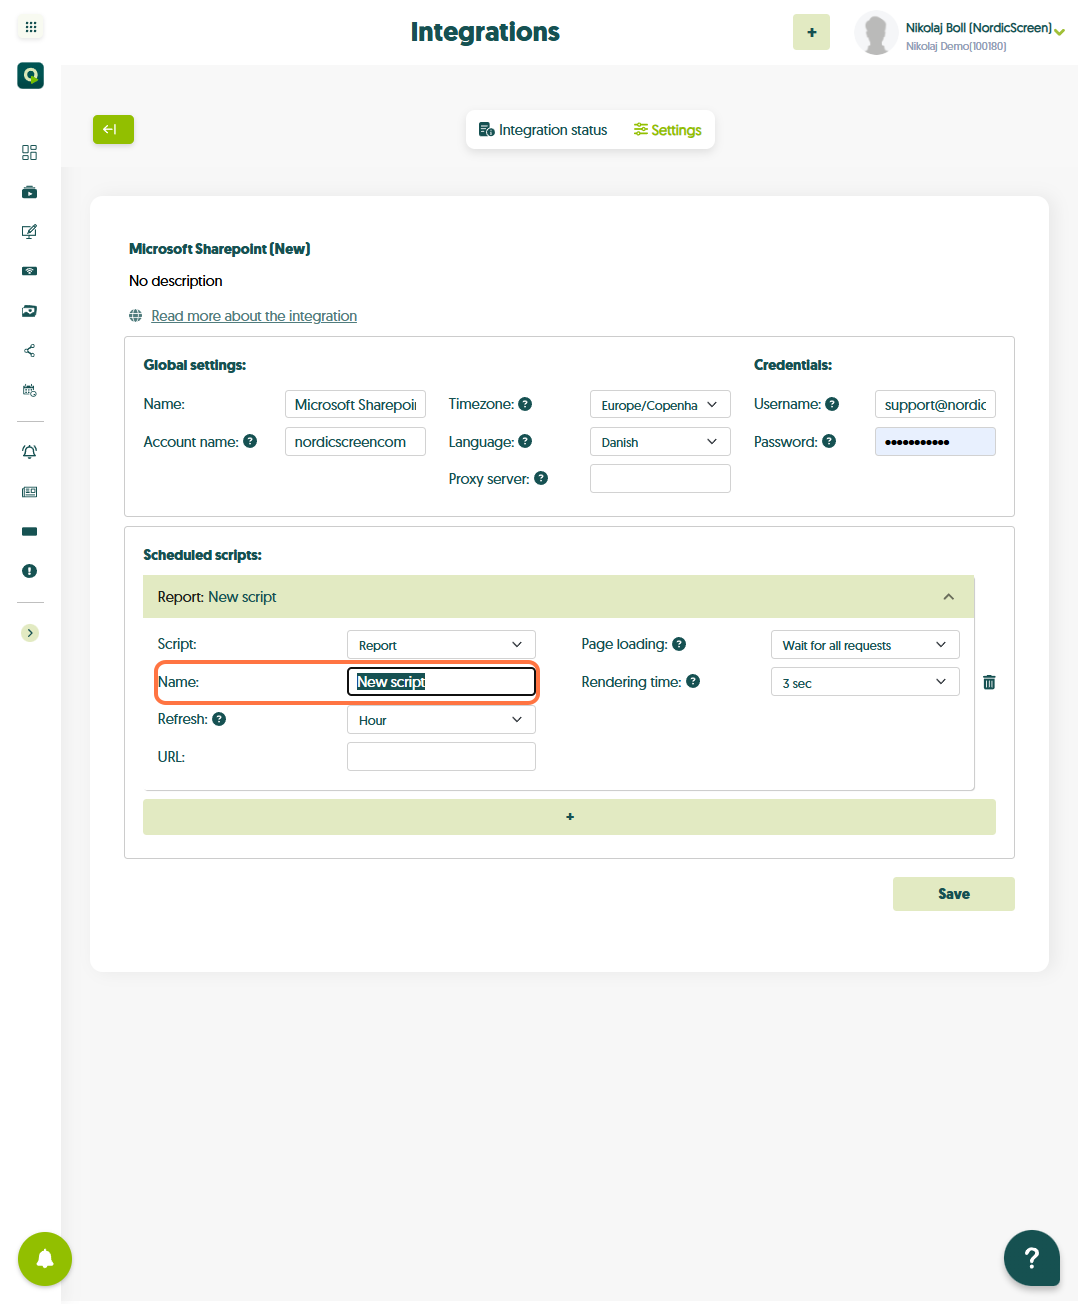The image size is (1078, 1304).
Task: Open the Rendering time 3 sec dropdown
Action: [865, 681]
